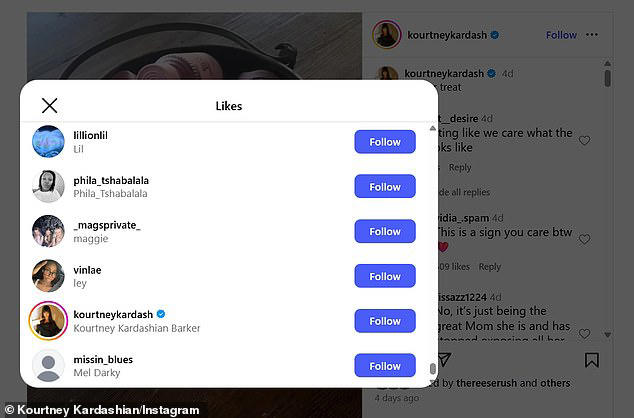Open kourtneykardash's avatar in Likes list
Screen dimensions: 634x418
(x=48, y=320)
